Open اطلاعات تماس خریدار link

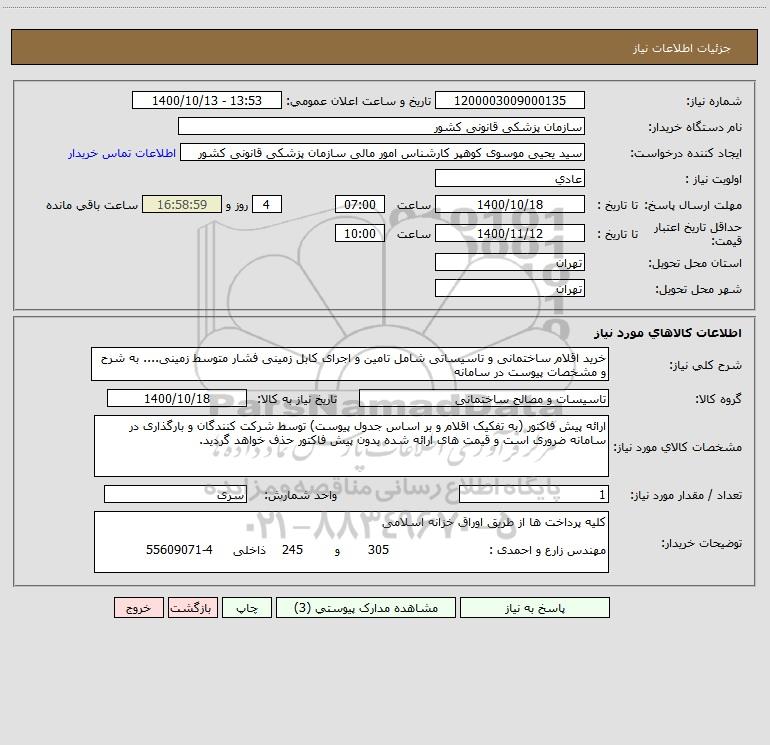tap(122, 153)
